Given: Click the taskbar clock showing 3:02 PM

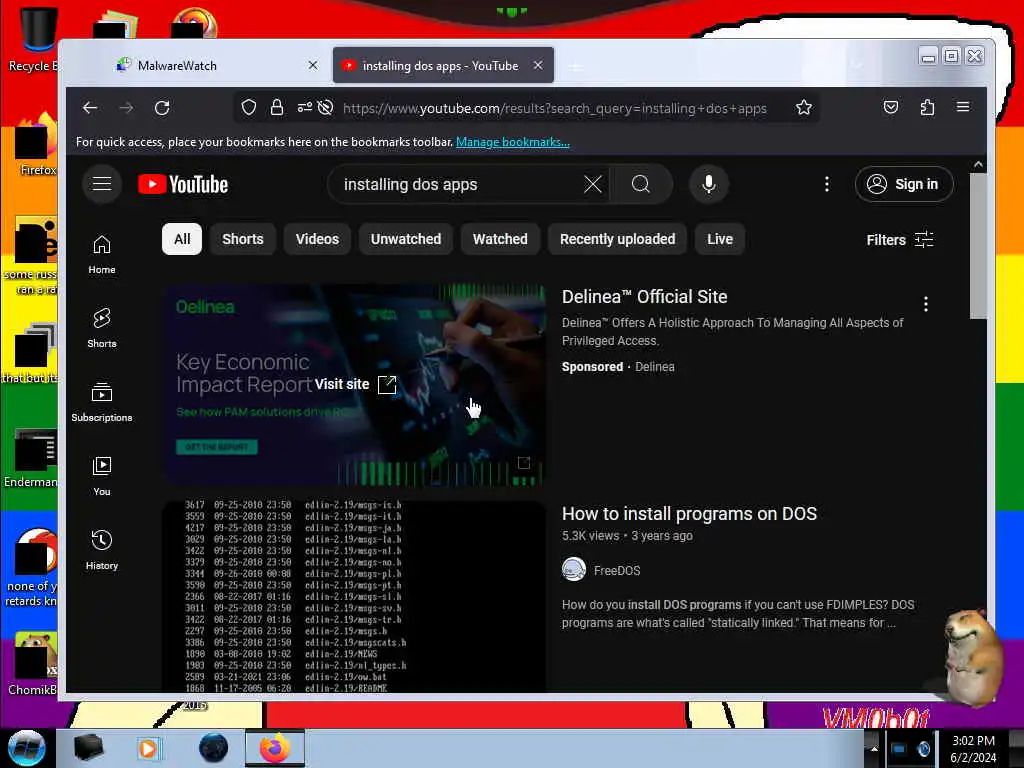Looking at the screenshot, I should [x=973, y=748].
